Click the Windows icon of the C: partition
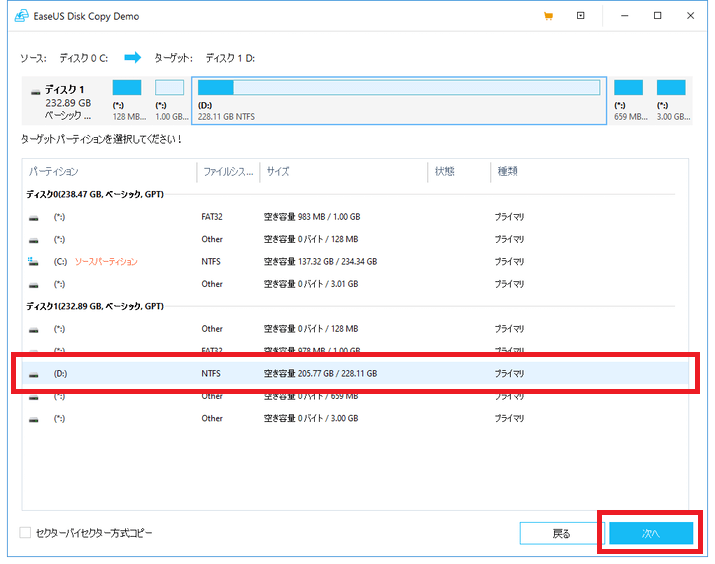715x564 pixels. pyautogui.click(x=34, y=262)
